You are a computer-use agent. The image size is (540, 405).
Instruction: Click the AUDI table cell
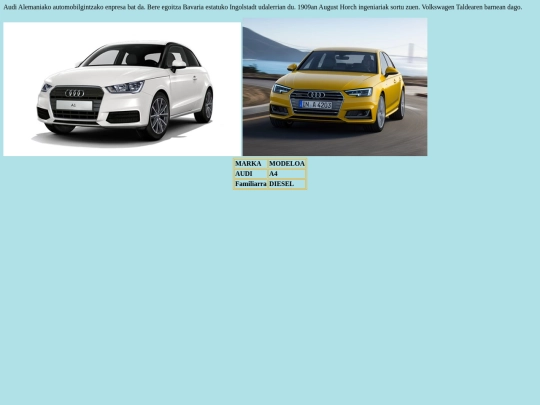click(250, 174)
